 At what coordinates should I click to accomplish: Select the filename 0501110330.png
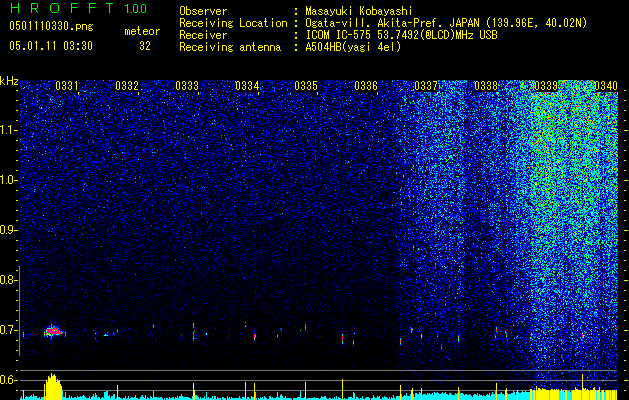tap(51, 26)
